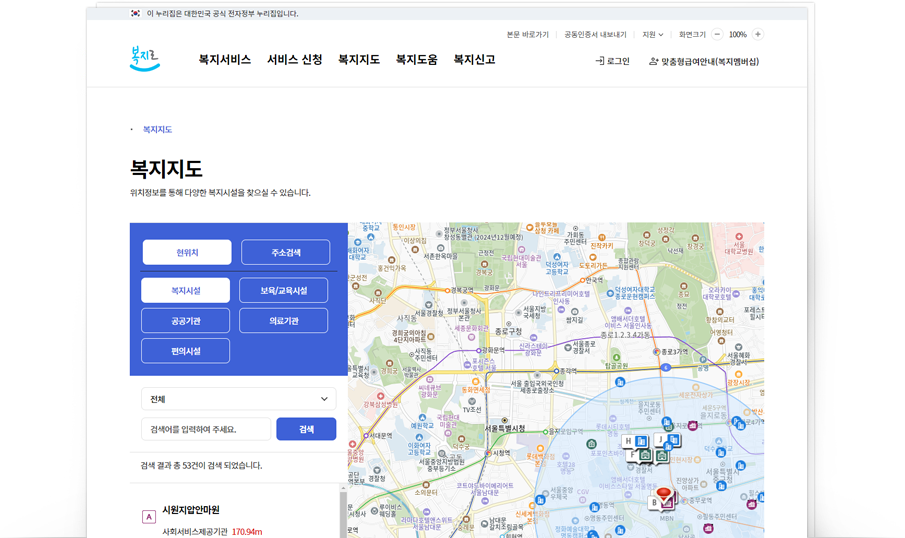905x538 pixels.
Task: Select the 주소검색 button
Action: [x=286, y=252]
